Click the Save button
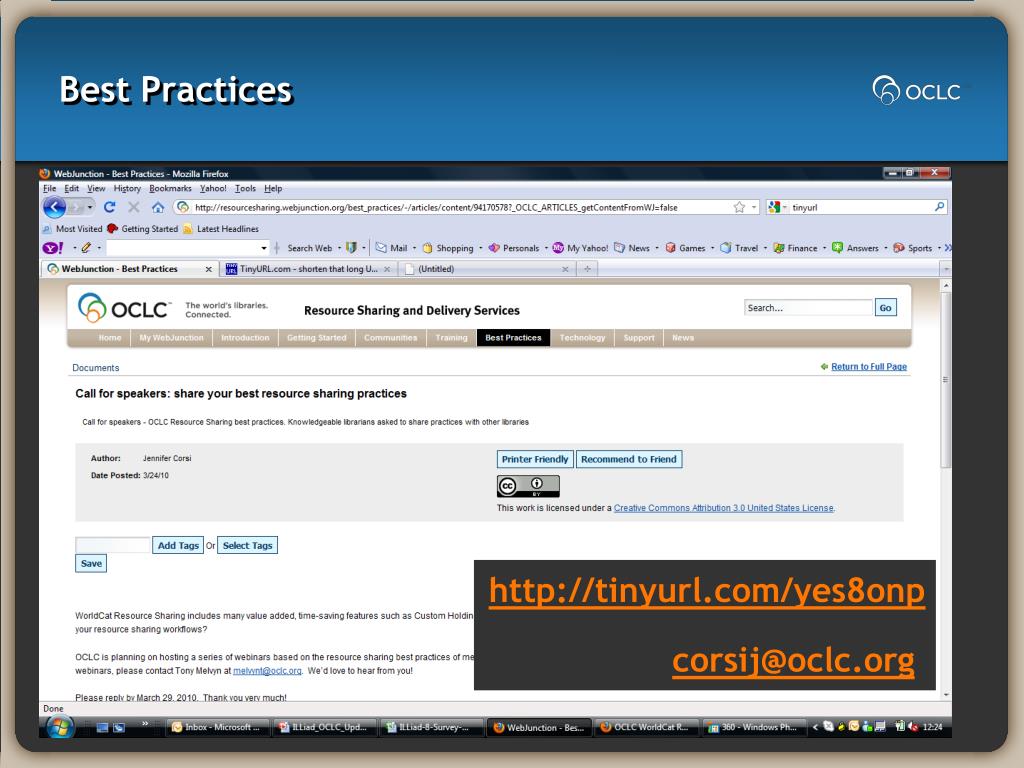The image size is (1024, 768). (91, 564)
